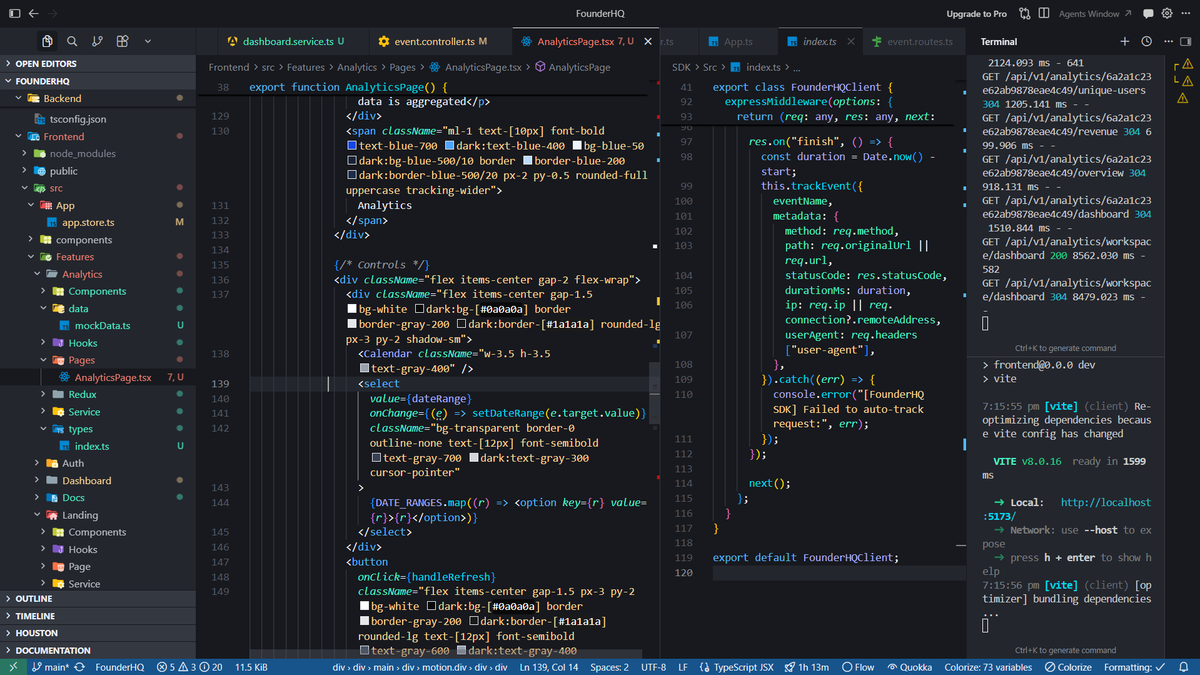Click the Colorize status bar button
Screen dimensions: 1200x675
point(1068,667)
